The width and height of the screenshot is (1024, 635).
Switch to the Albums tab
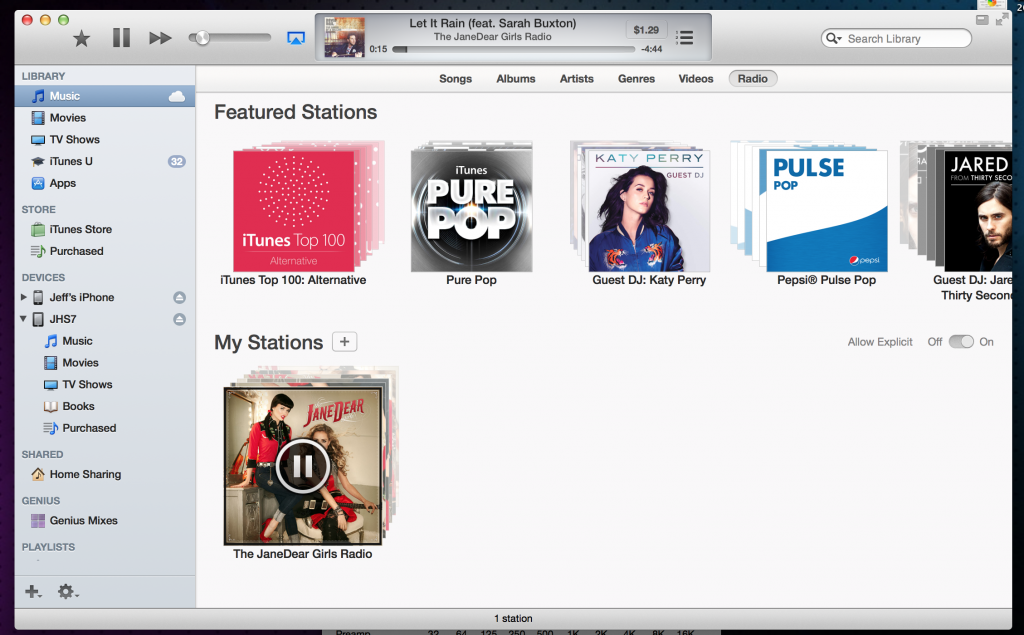515,78
